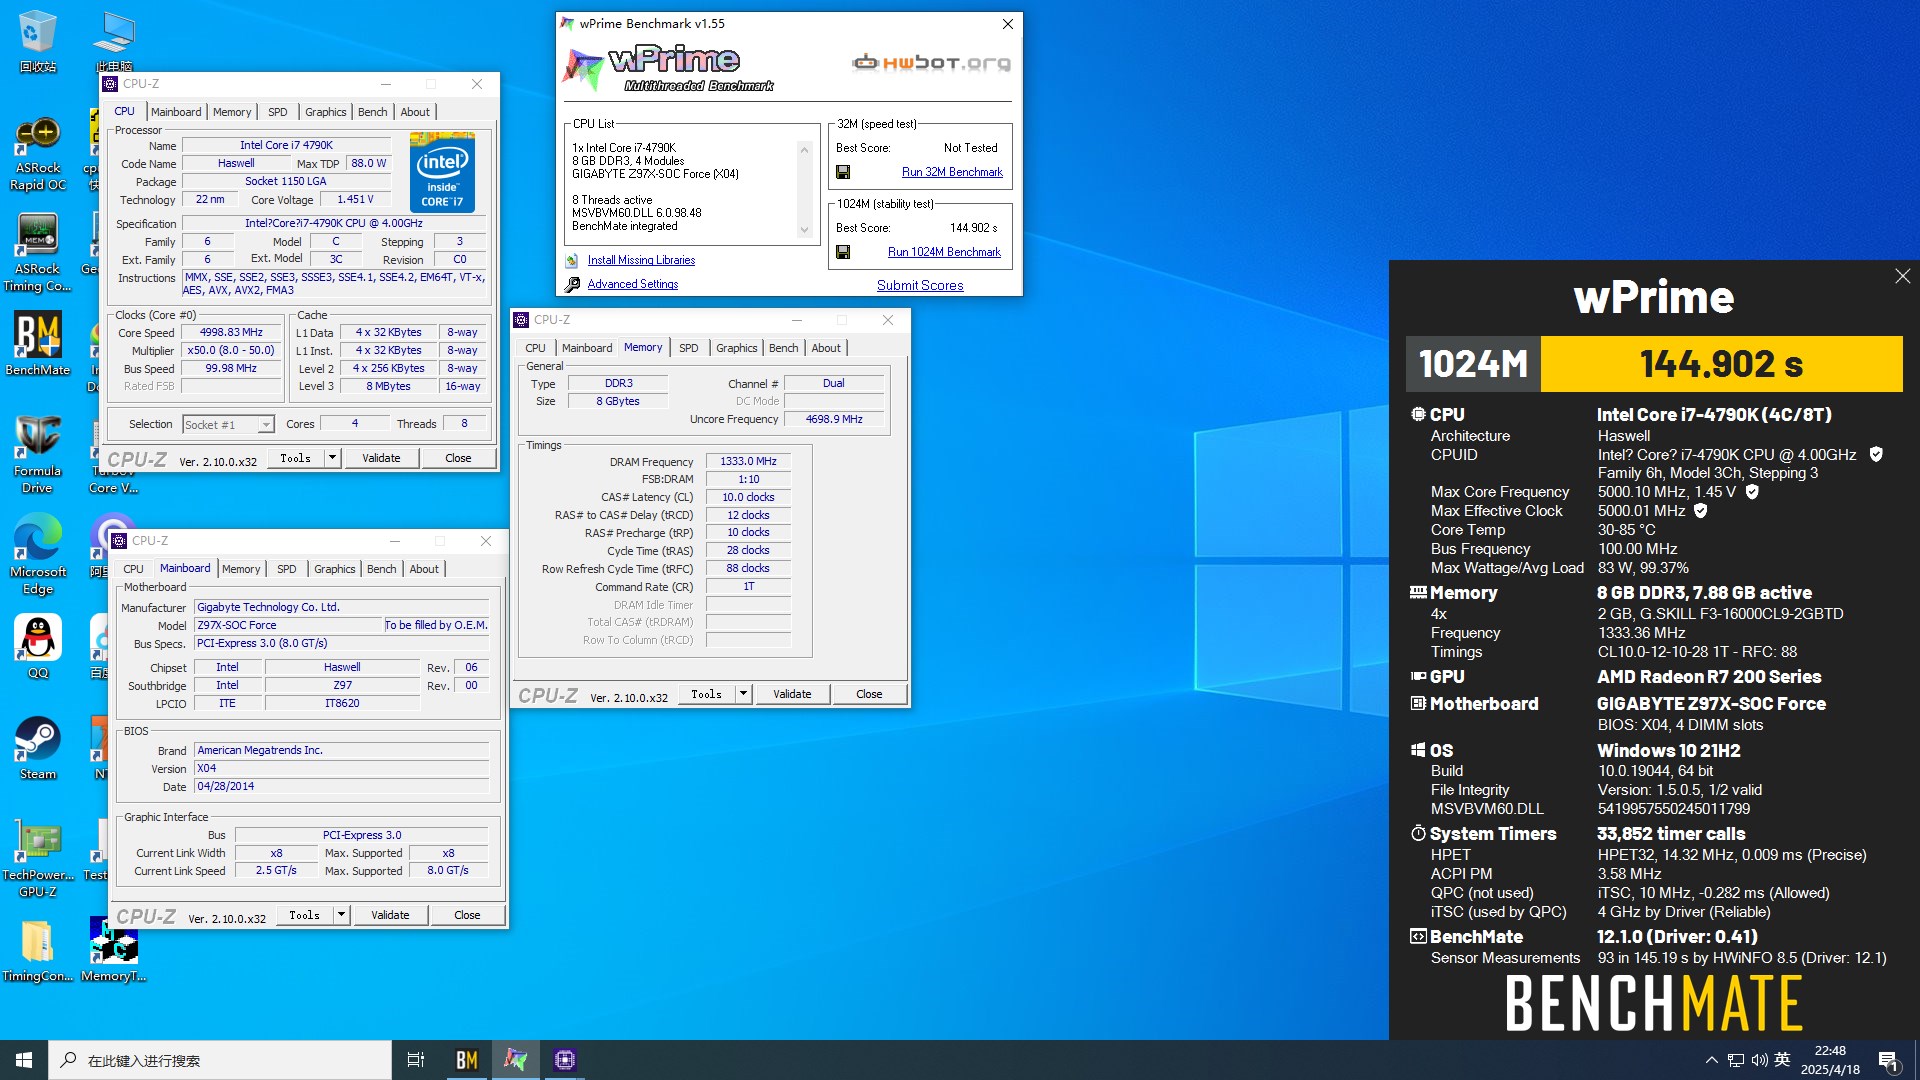Launch QQ from the desktop
Image resolution: width=1920 pixels, height=1080 pixels.
click(x=37, y=647)
